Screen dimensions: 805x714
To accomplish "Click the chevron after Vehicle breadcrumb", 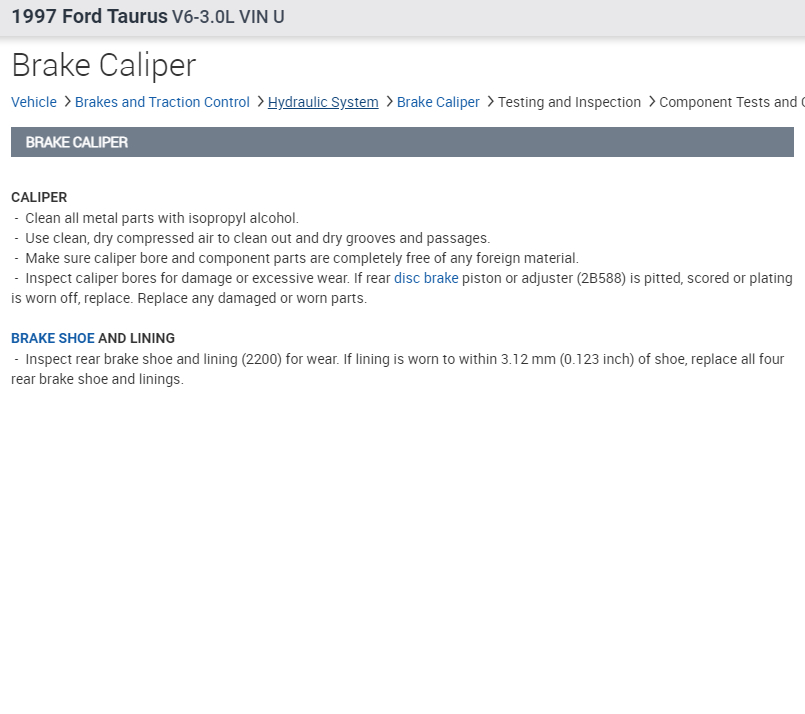I will (67, 102).
